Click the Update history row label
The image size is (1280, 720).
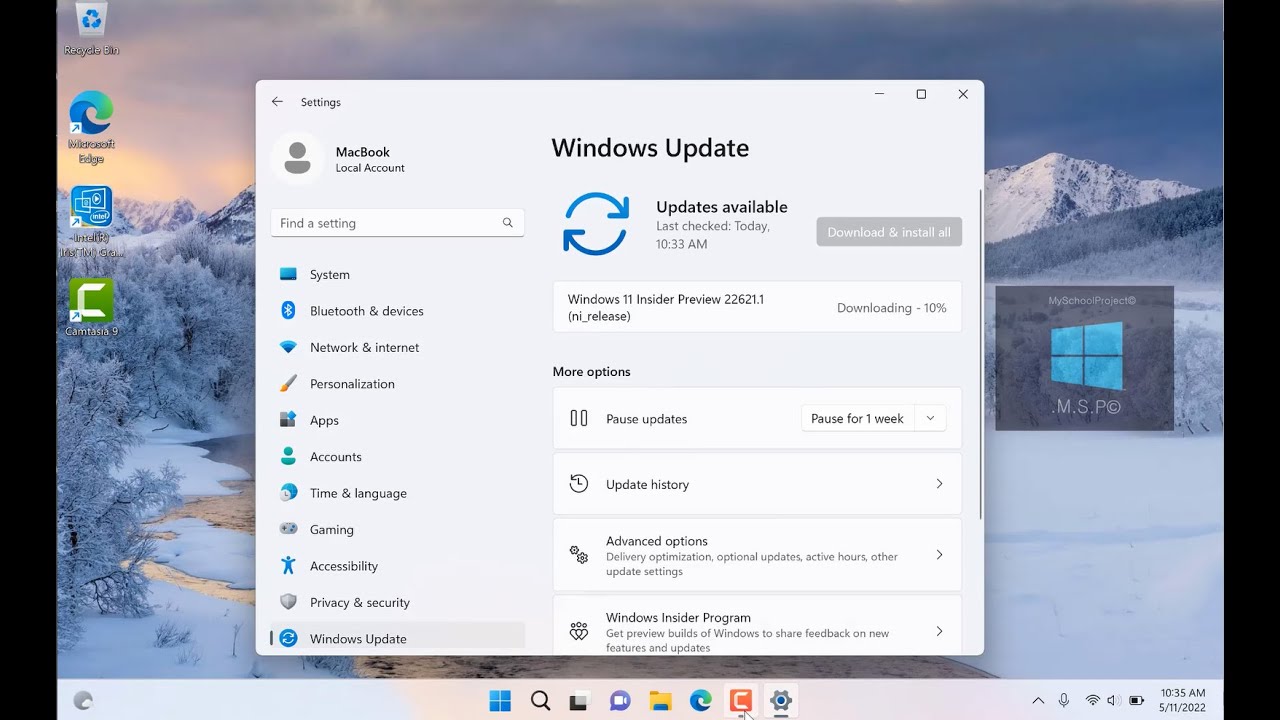(647, 484)
